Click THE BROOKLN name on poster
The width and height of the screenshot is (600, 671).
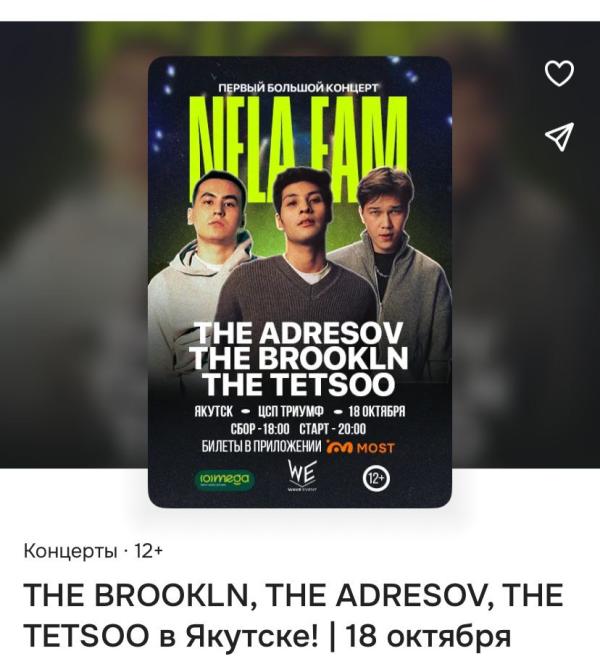click(x=299, y=359)
